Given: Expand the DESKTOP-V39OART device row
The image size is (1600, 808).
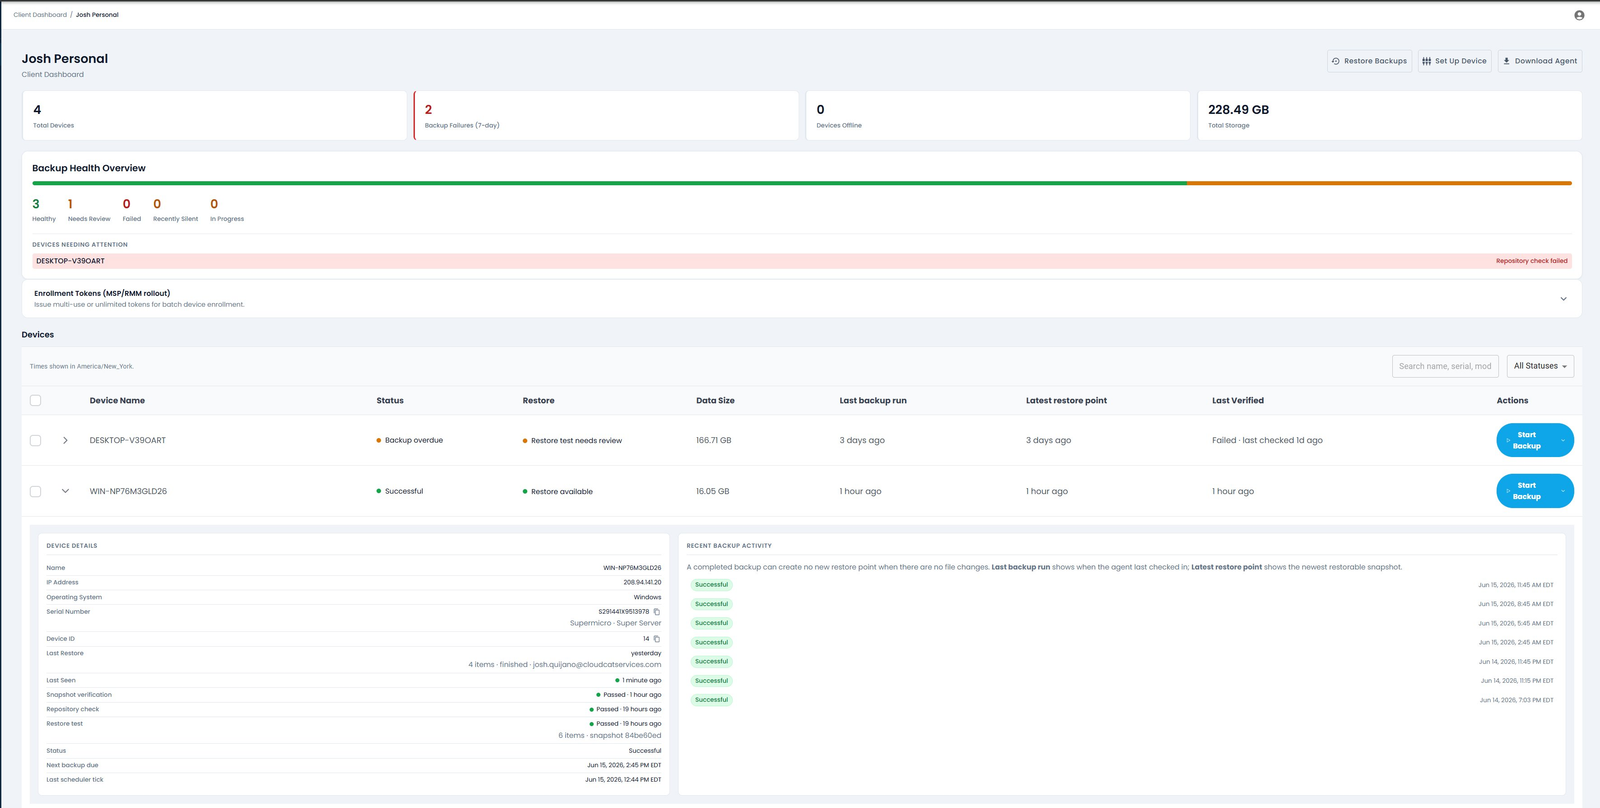Looking at the screenshot, I should coord(65,440).
